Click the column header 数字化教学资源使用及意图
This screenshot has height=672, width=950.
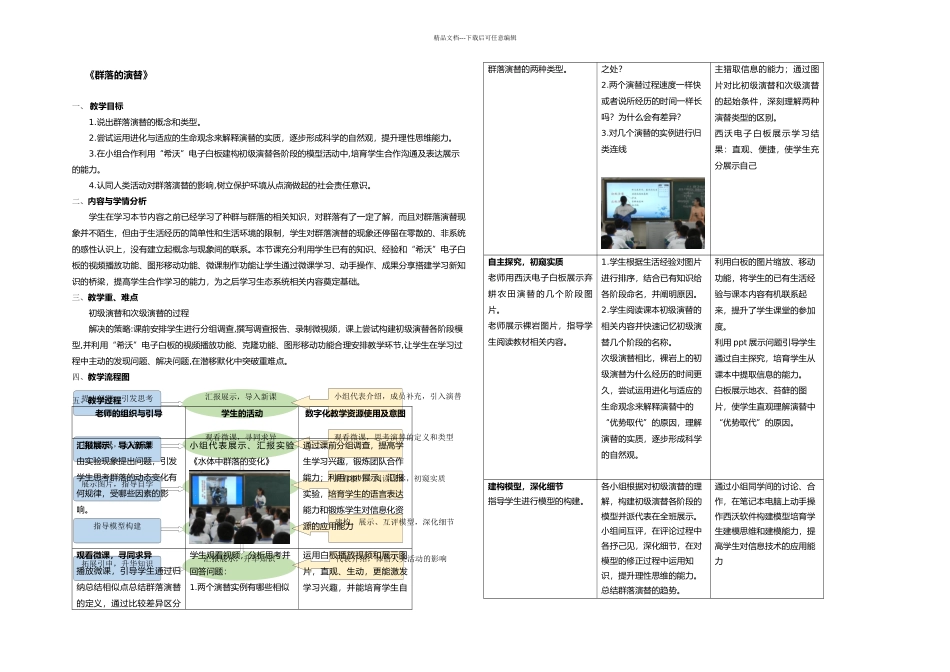click(355, 413)
